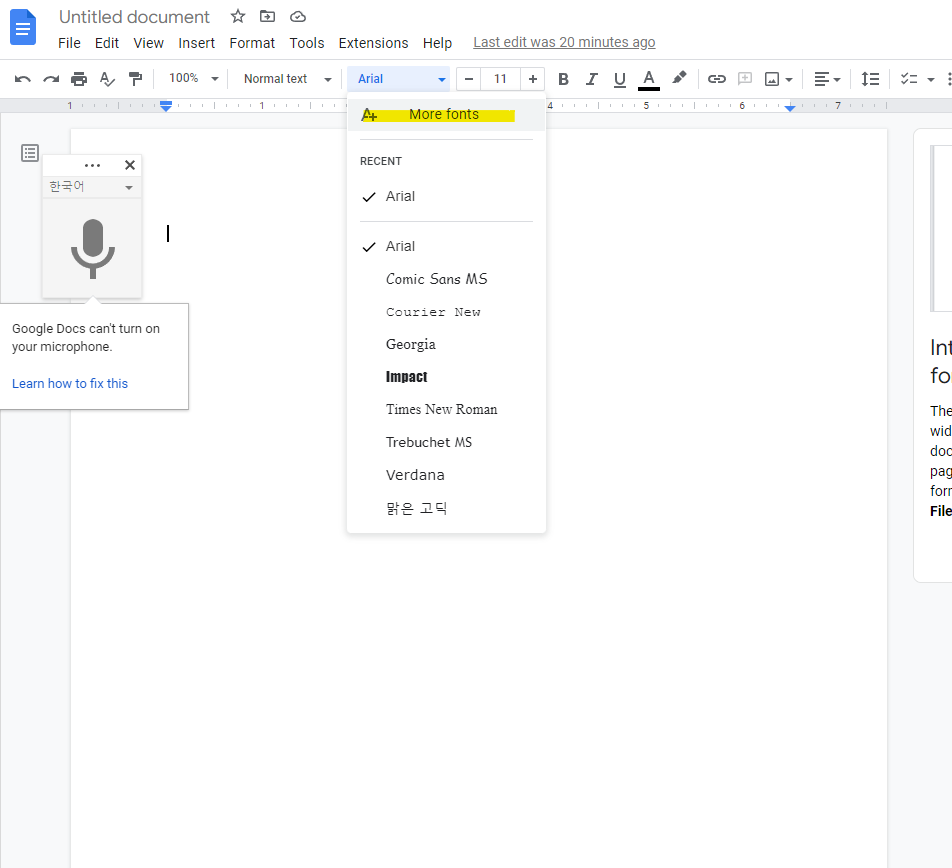Toggle Underline formatting
This screenshot has width=952, height=868.
(x=619, y=80)
